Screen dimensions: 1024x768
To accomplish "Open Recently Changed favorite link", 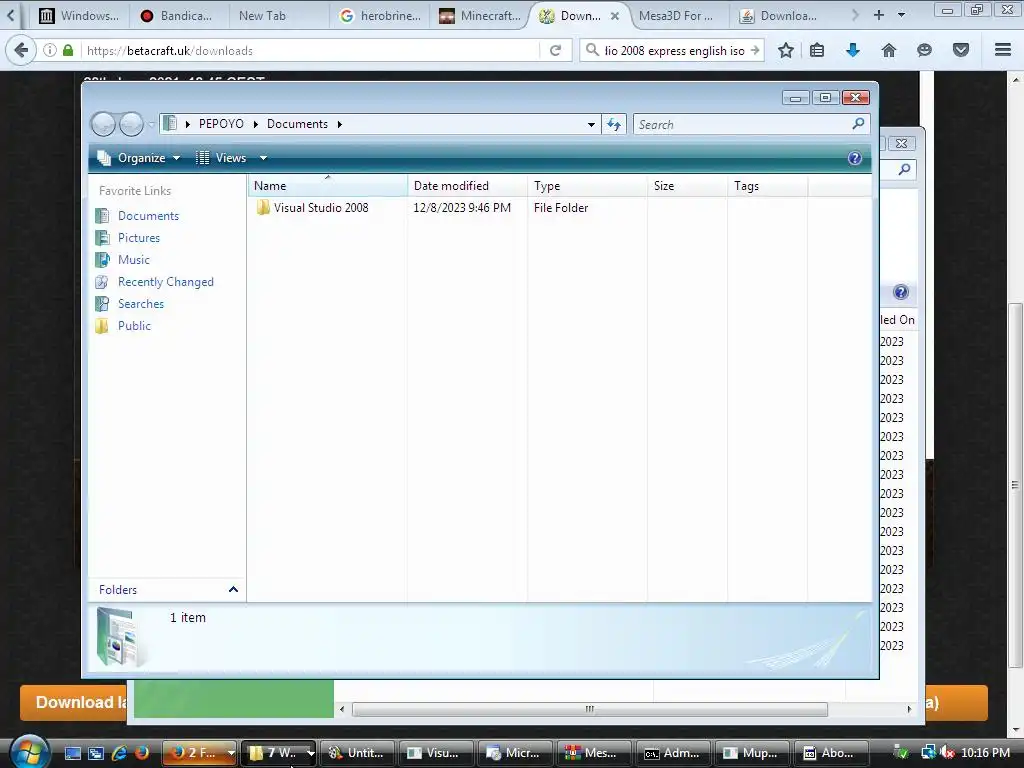I will (165, 282).
